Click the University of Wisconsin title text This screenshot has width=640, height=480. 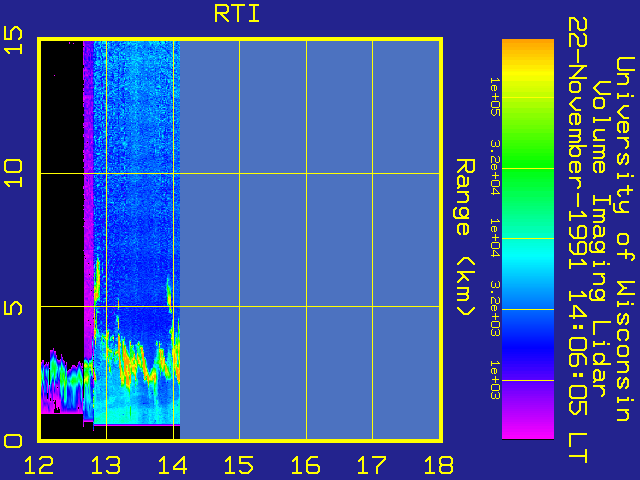pyautogui.click(x=624, y=239)
